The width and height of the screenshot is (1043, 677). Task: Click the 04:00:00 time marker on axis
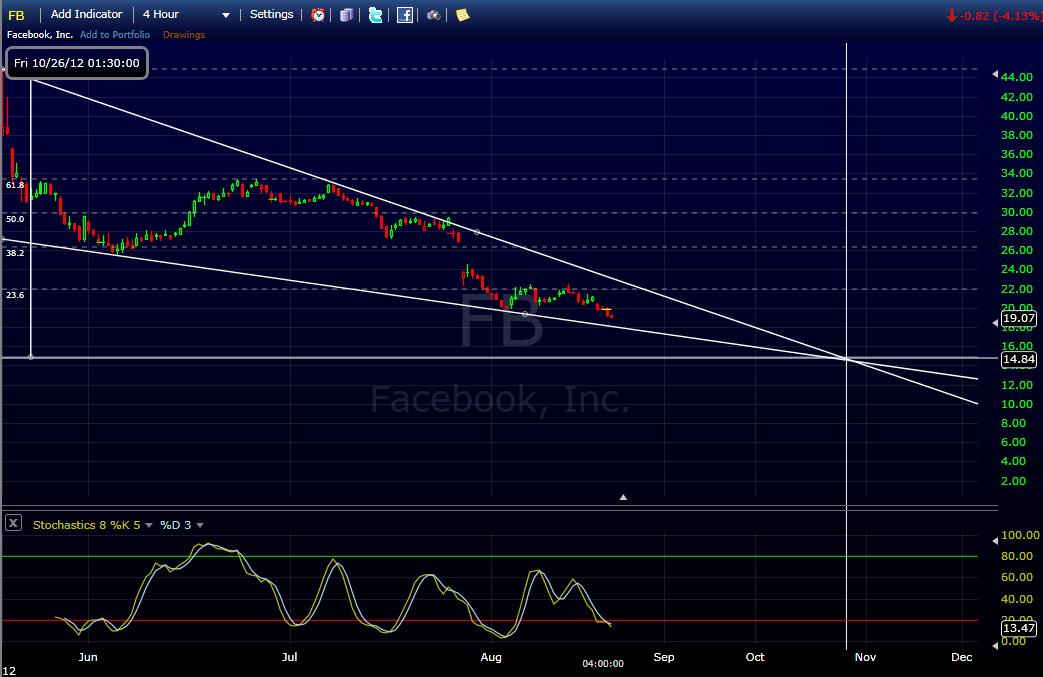[x=603, y=664]
